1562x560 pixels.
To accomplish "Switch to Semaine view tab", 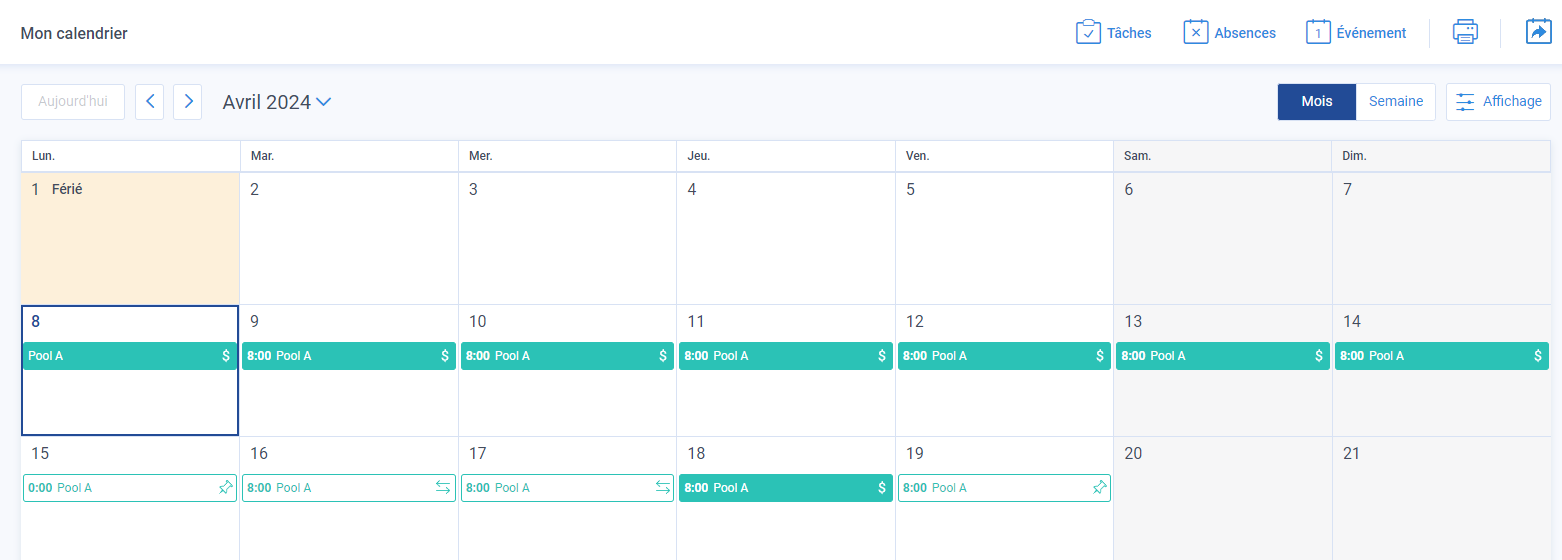I will (1396, 102).
